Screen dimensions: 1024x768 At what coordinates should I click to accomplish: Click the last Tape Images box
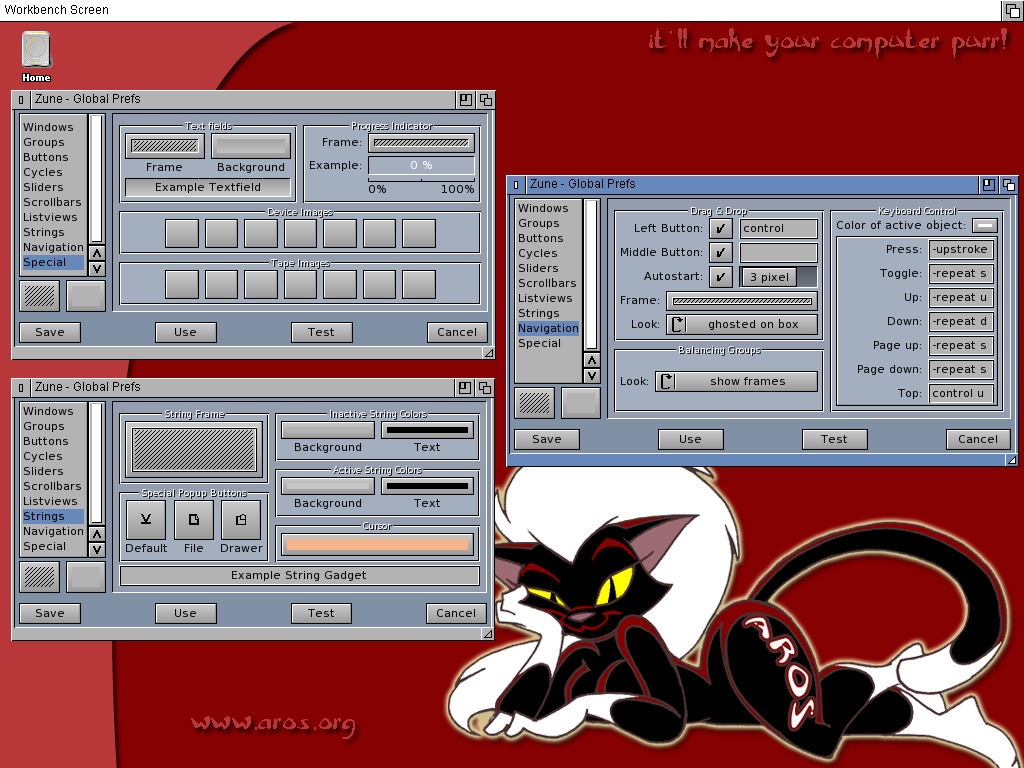(419, 285)
